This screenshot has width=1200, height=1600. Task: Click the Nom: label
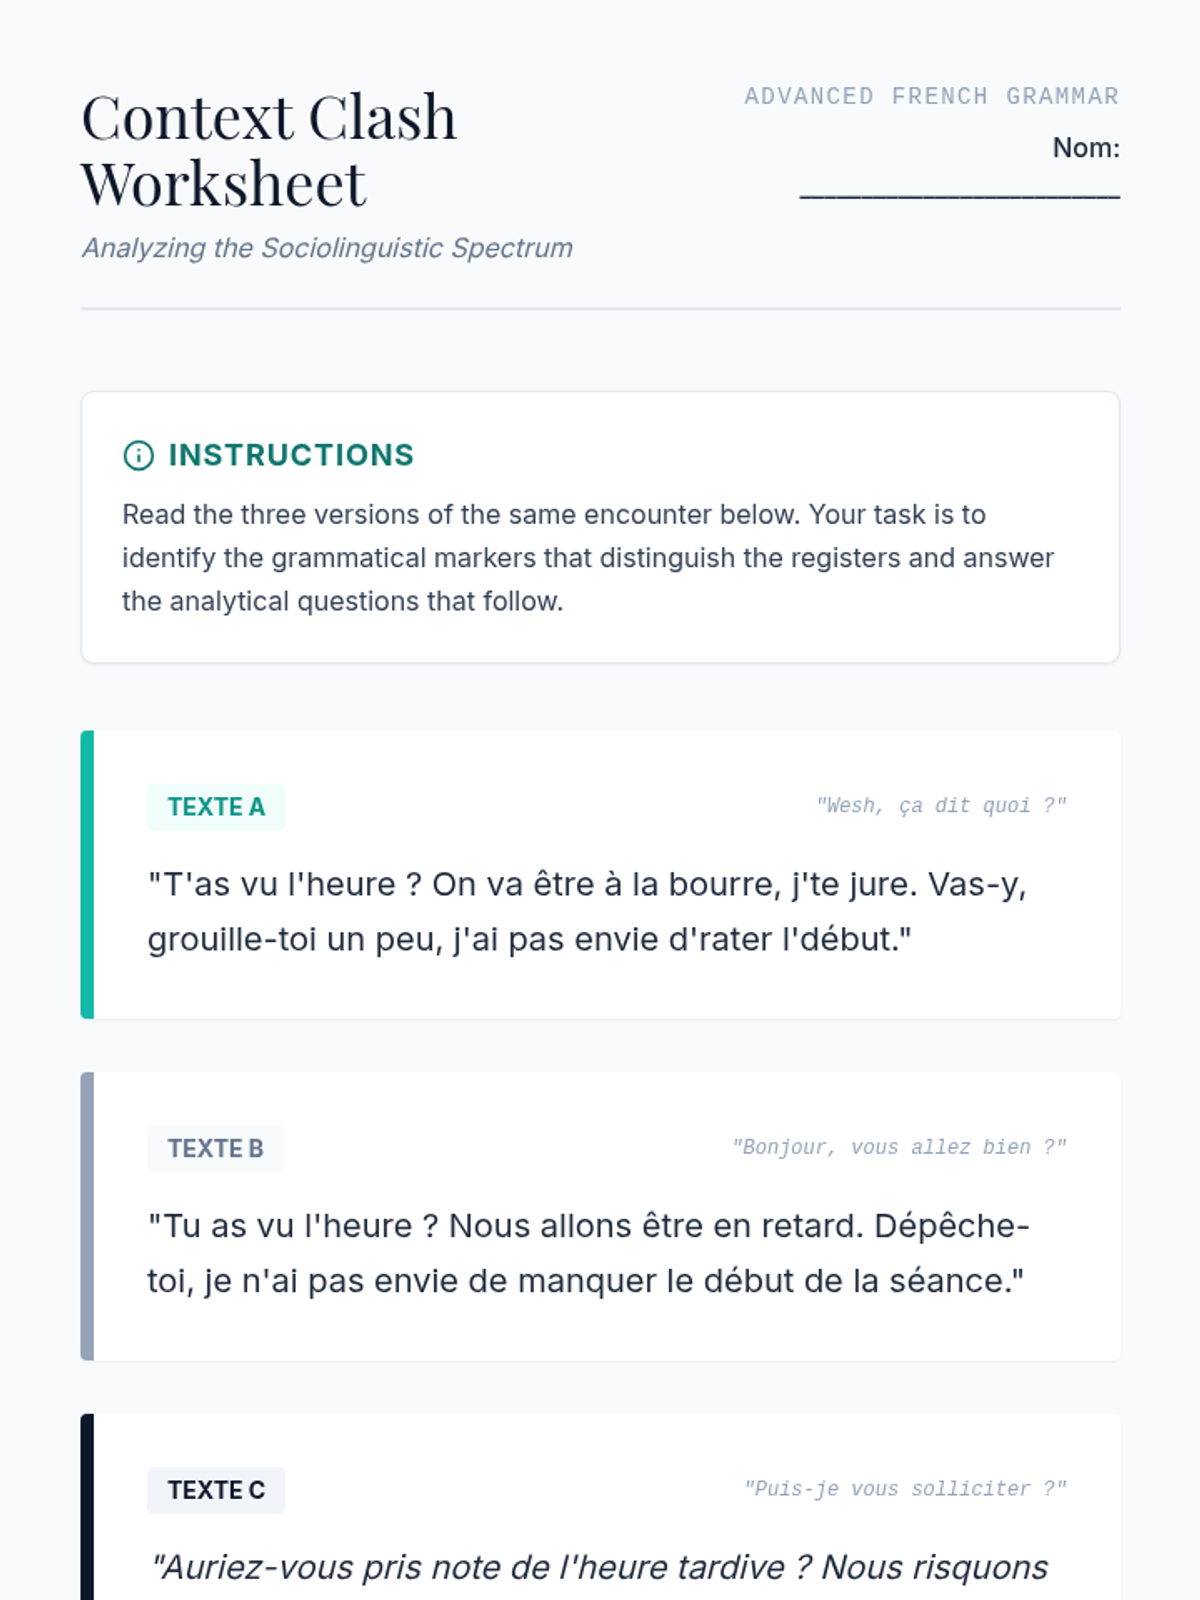(x=1086, y=148)
